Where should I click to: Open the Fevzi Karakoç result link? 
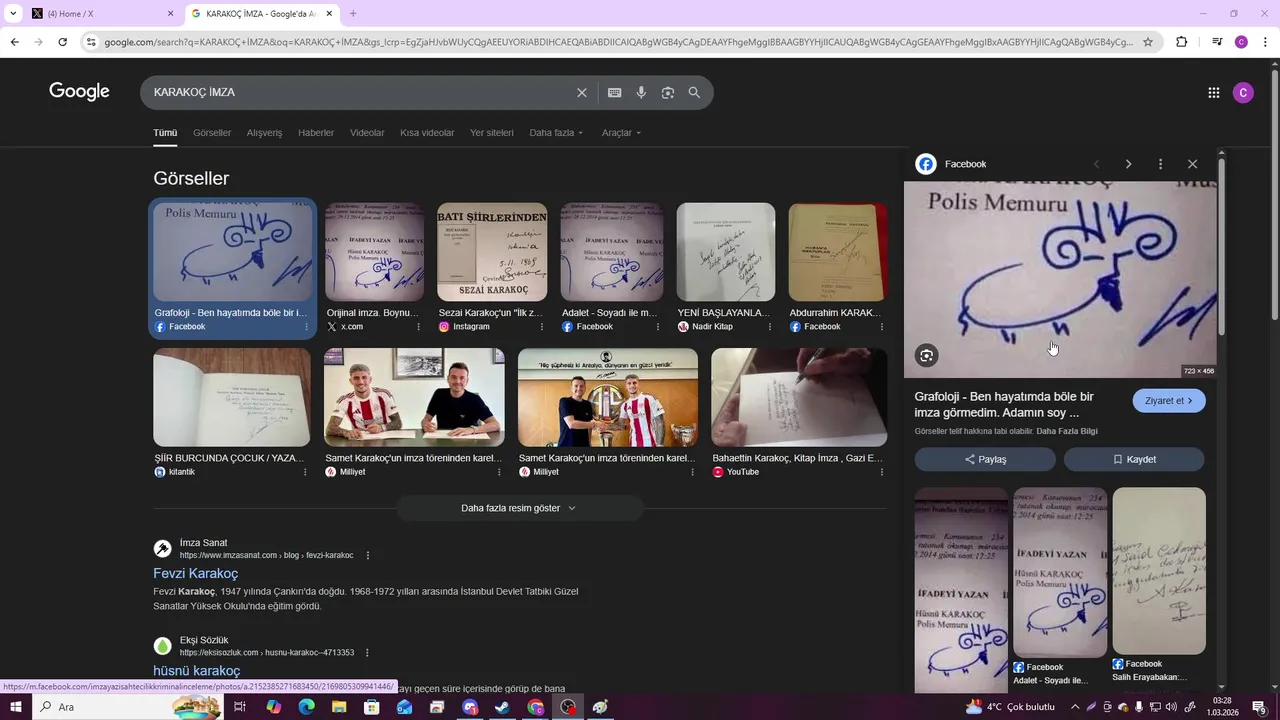click(x=195, y=574)
